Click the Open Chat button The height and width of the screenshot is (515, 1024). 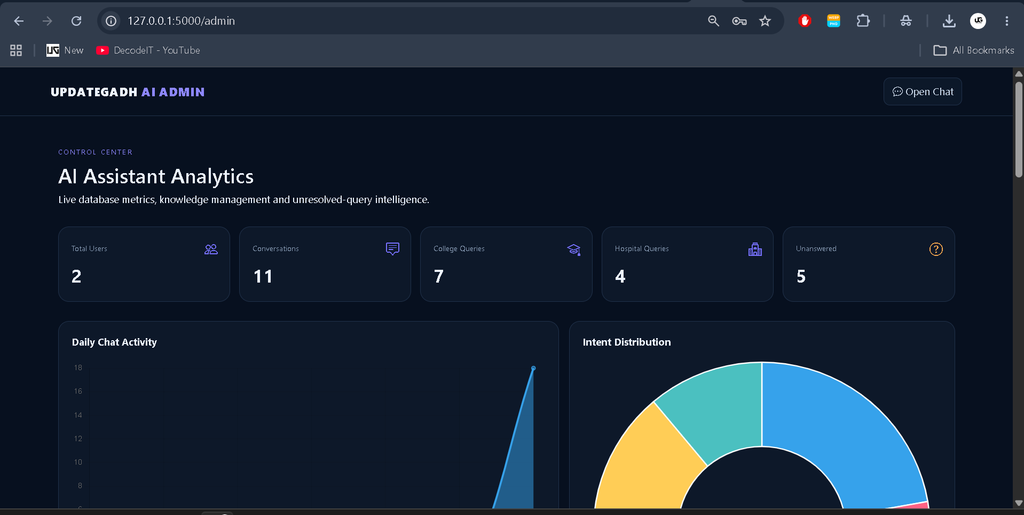click(922, 91)
